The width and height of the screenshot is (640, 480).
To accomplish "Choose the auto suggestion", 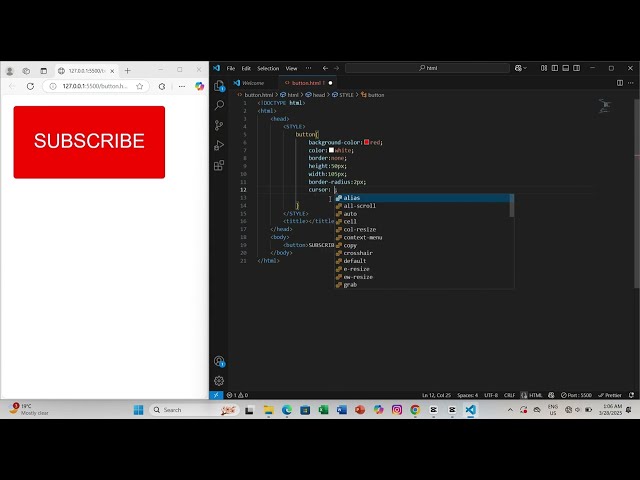I will pos(422,213).
